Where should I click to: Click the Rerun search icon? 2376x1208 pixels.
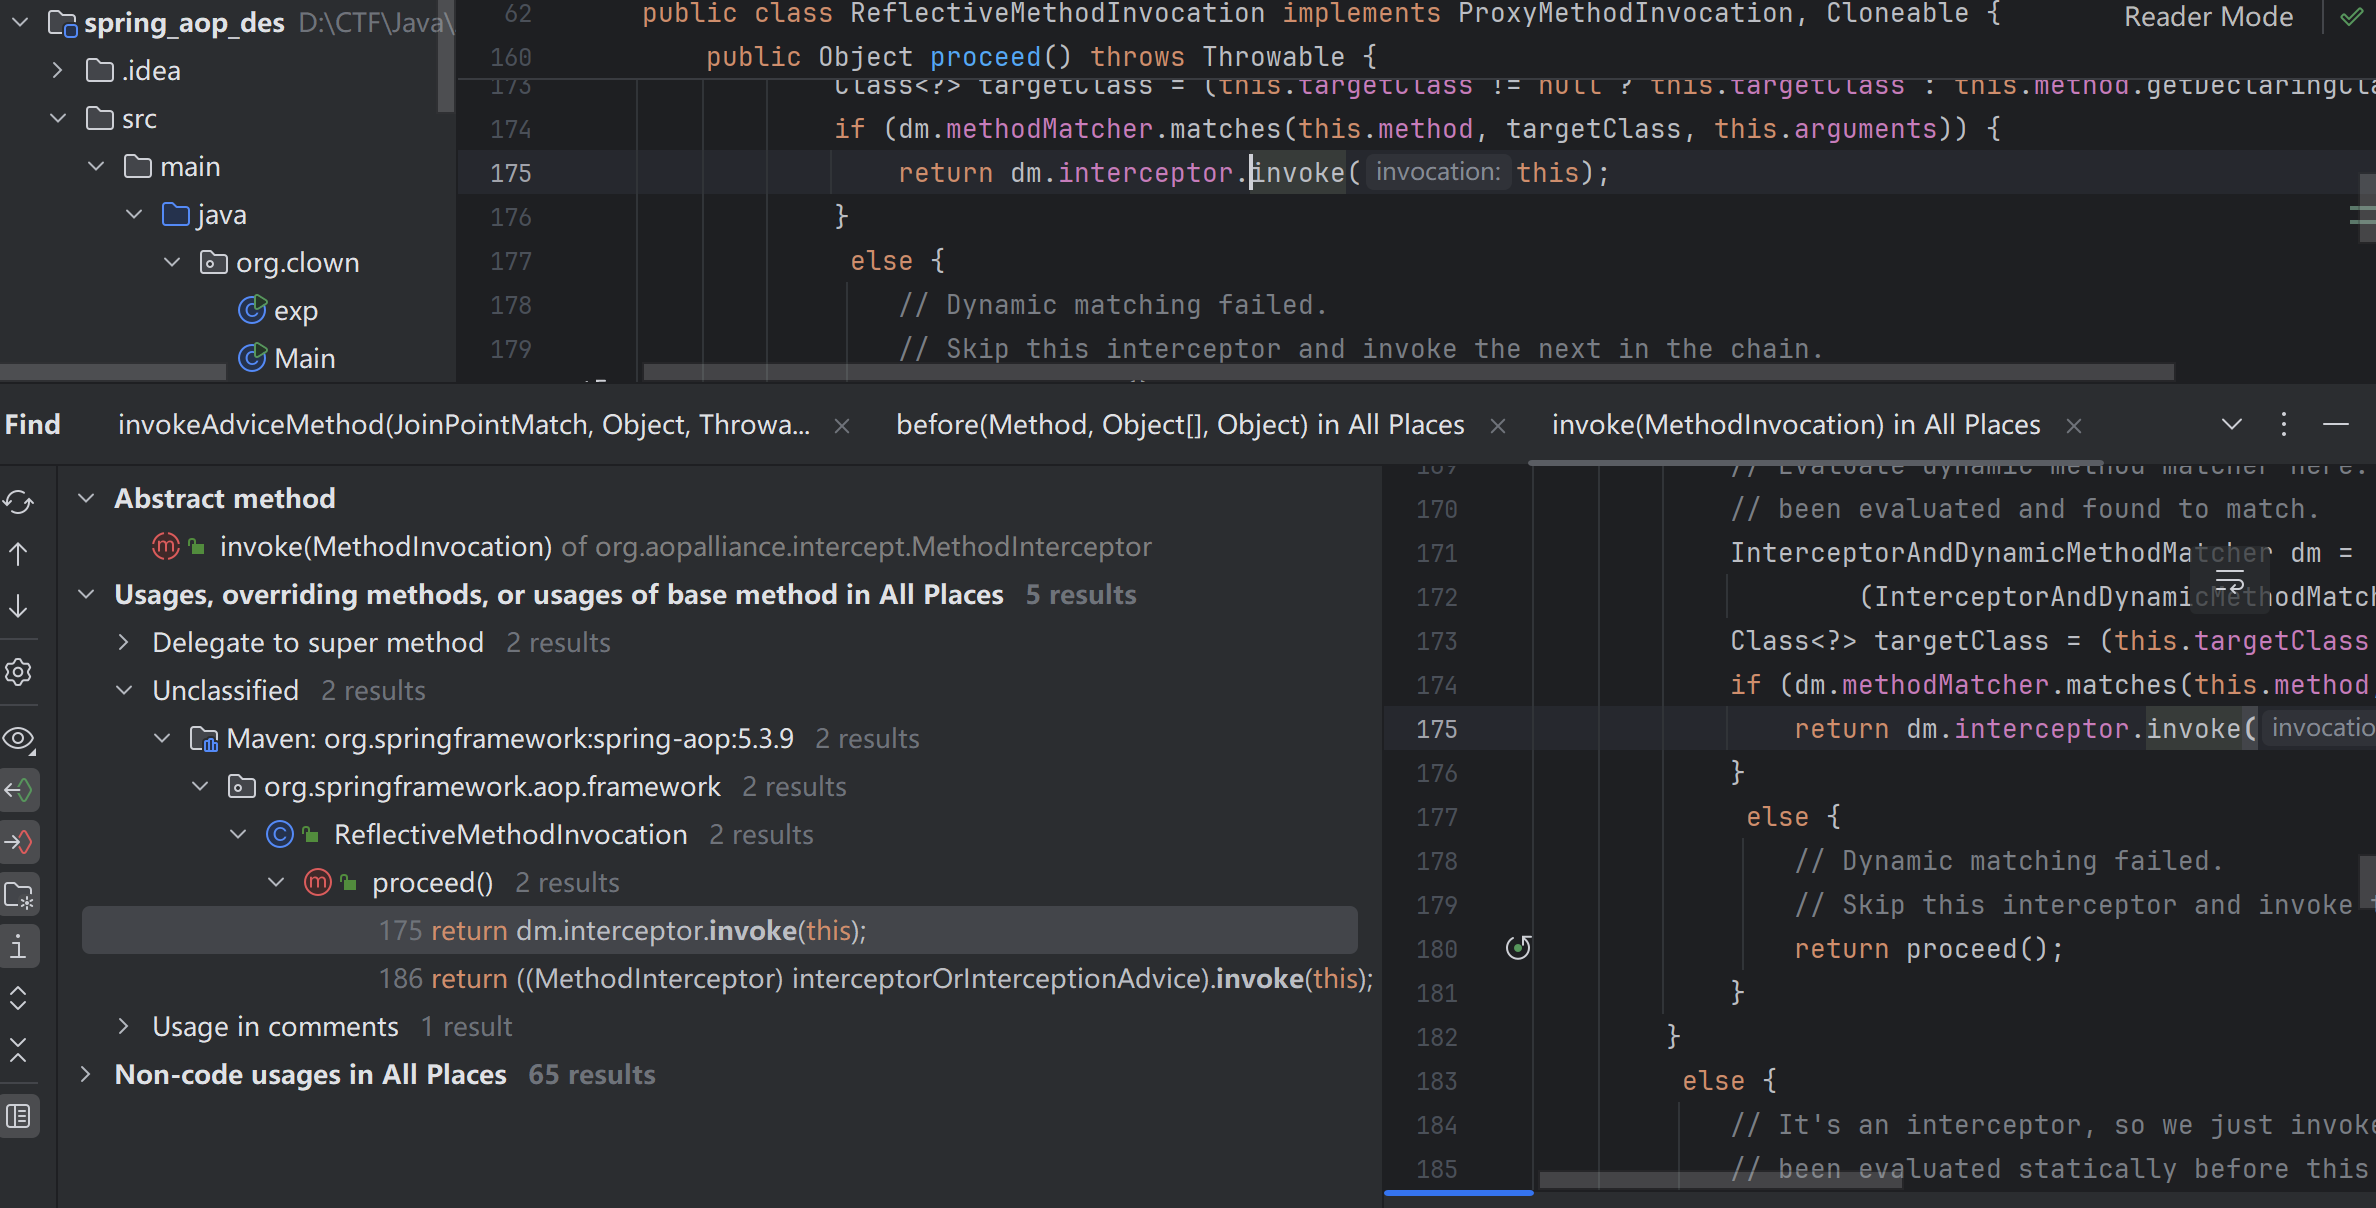[19, 502]
